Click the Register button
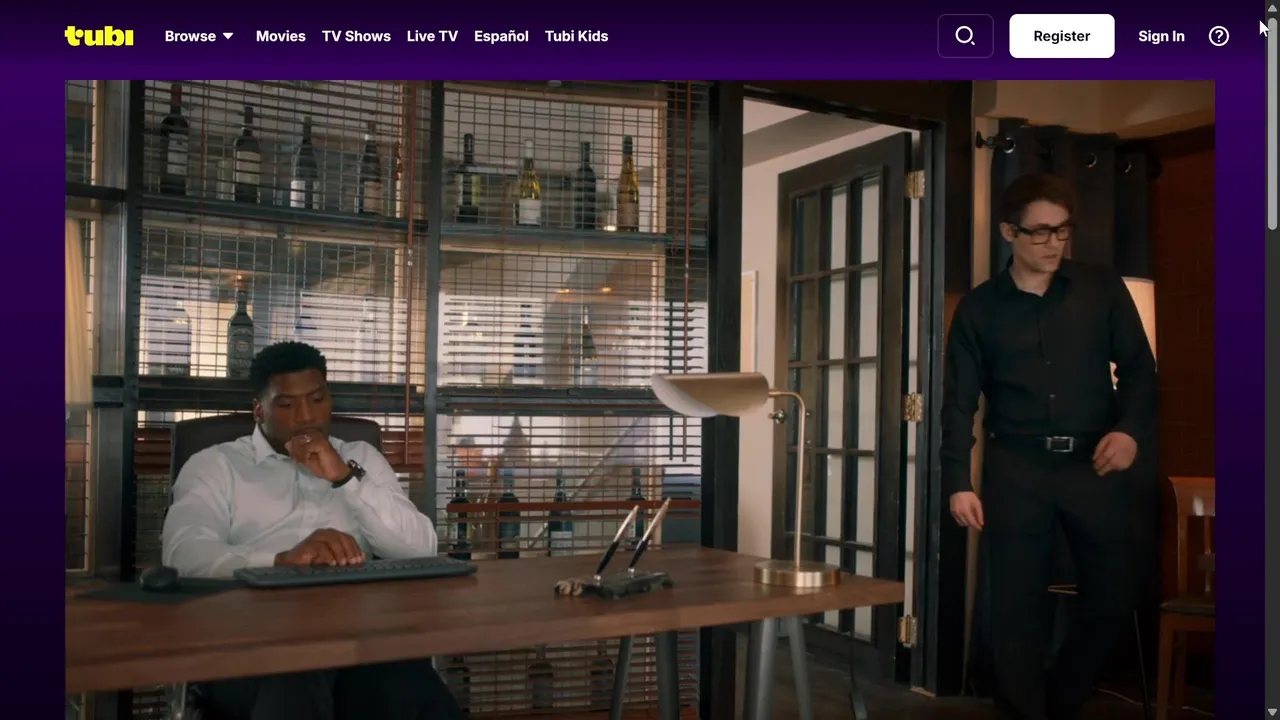 click(x=1062, y=36)
